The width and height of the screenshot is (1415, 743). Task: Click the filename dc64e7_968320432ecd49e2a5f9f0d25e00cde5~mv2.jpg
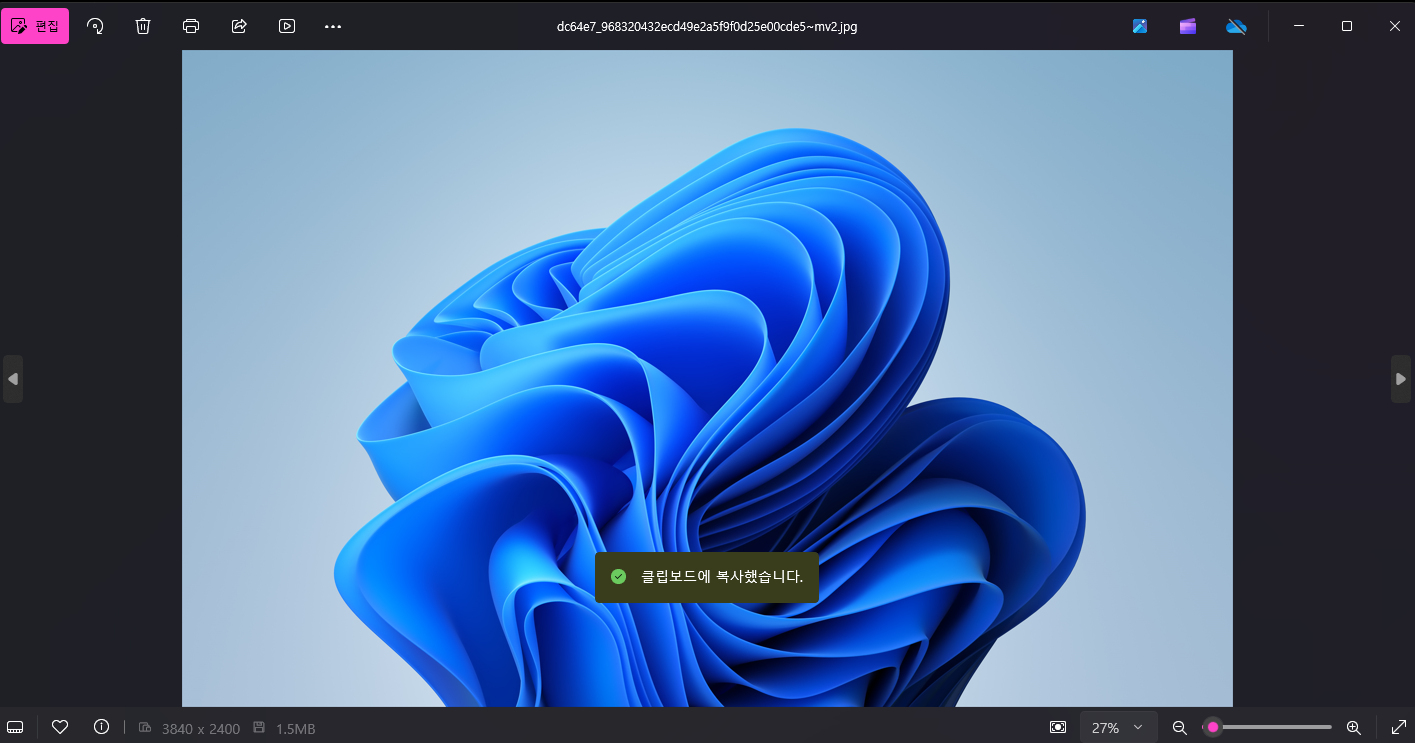pos(707,27)
